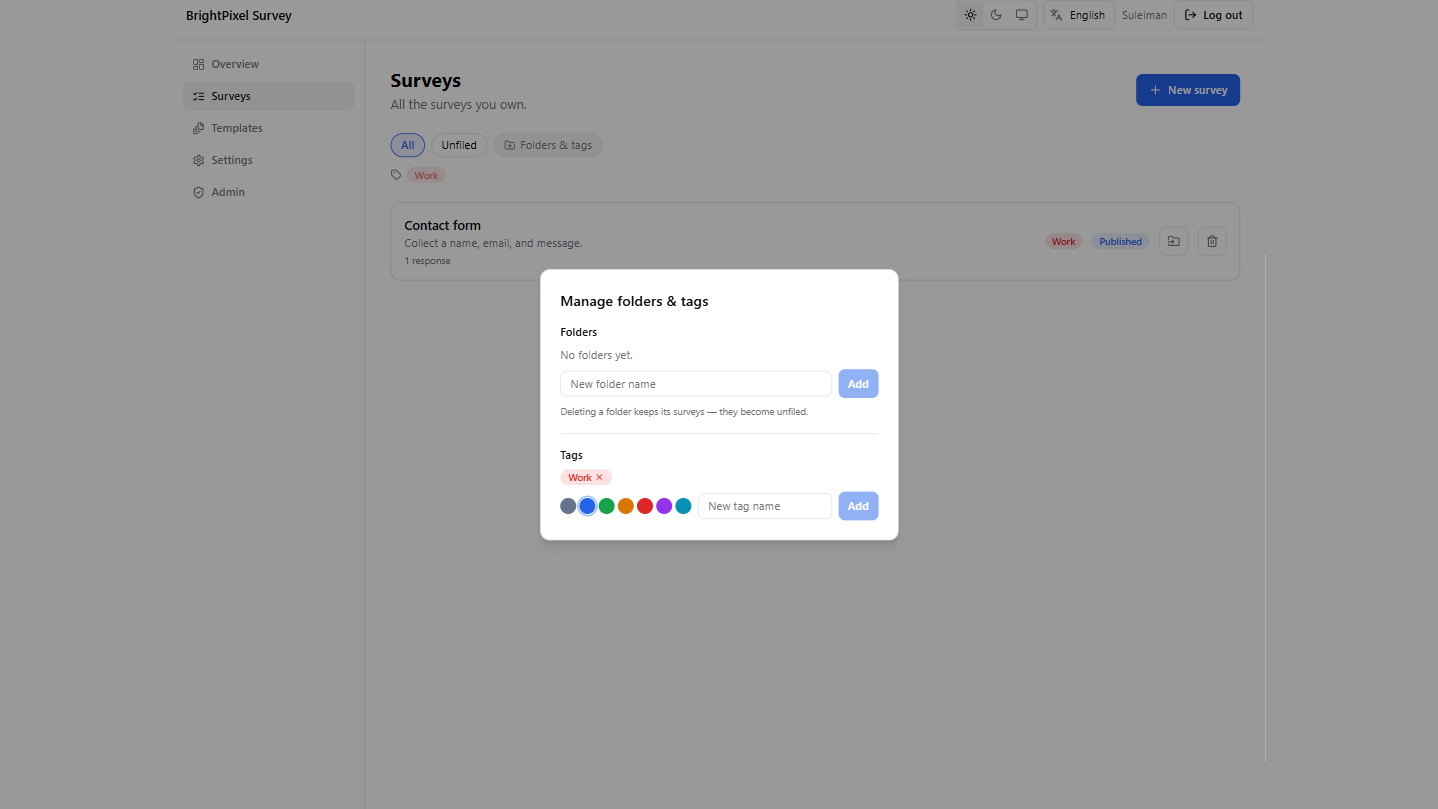1438x809 pixels.
Task: Click the 1 response text
Action: tap(427, 261)
